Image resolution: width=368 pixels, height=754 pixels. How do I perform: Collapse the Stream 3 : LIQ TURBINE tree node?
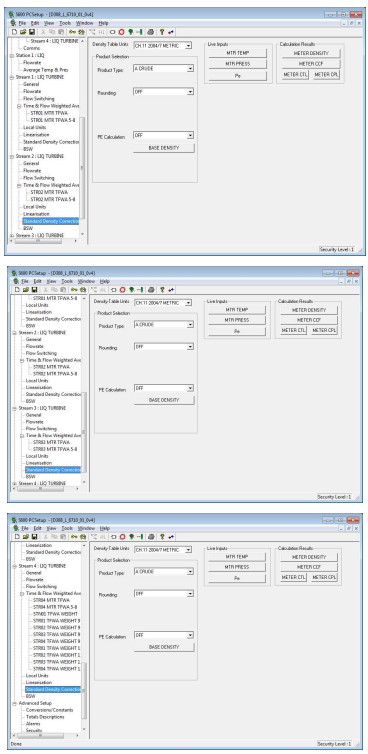14,408
